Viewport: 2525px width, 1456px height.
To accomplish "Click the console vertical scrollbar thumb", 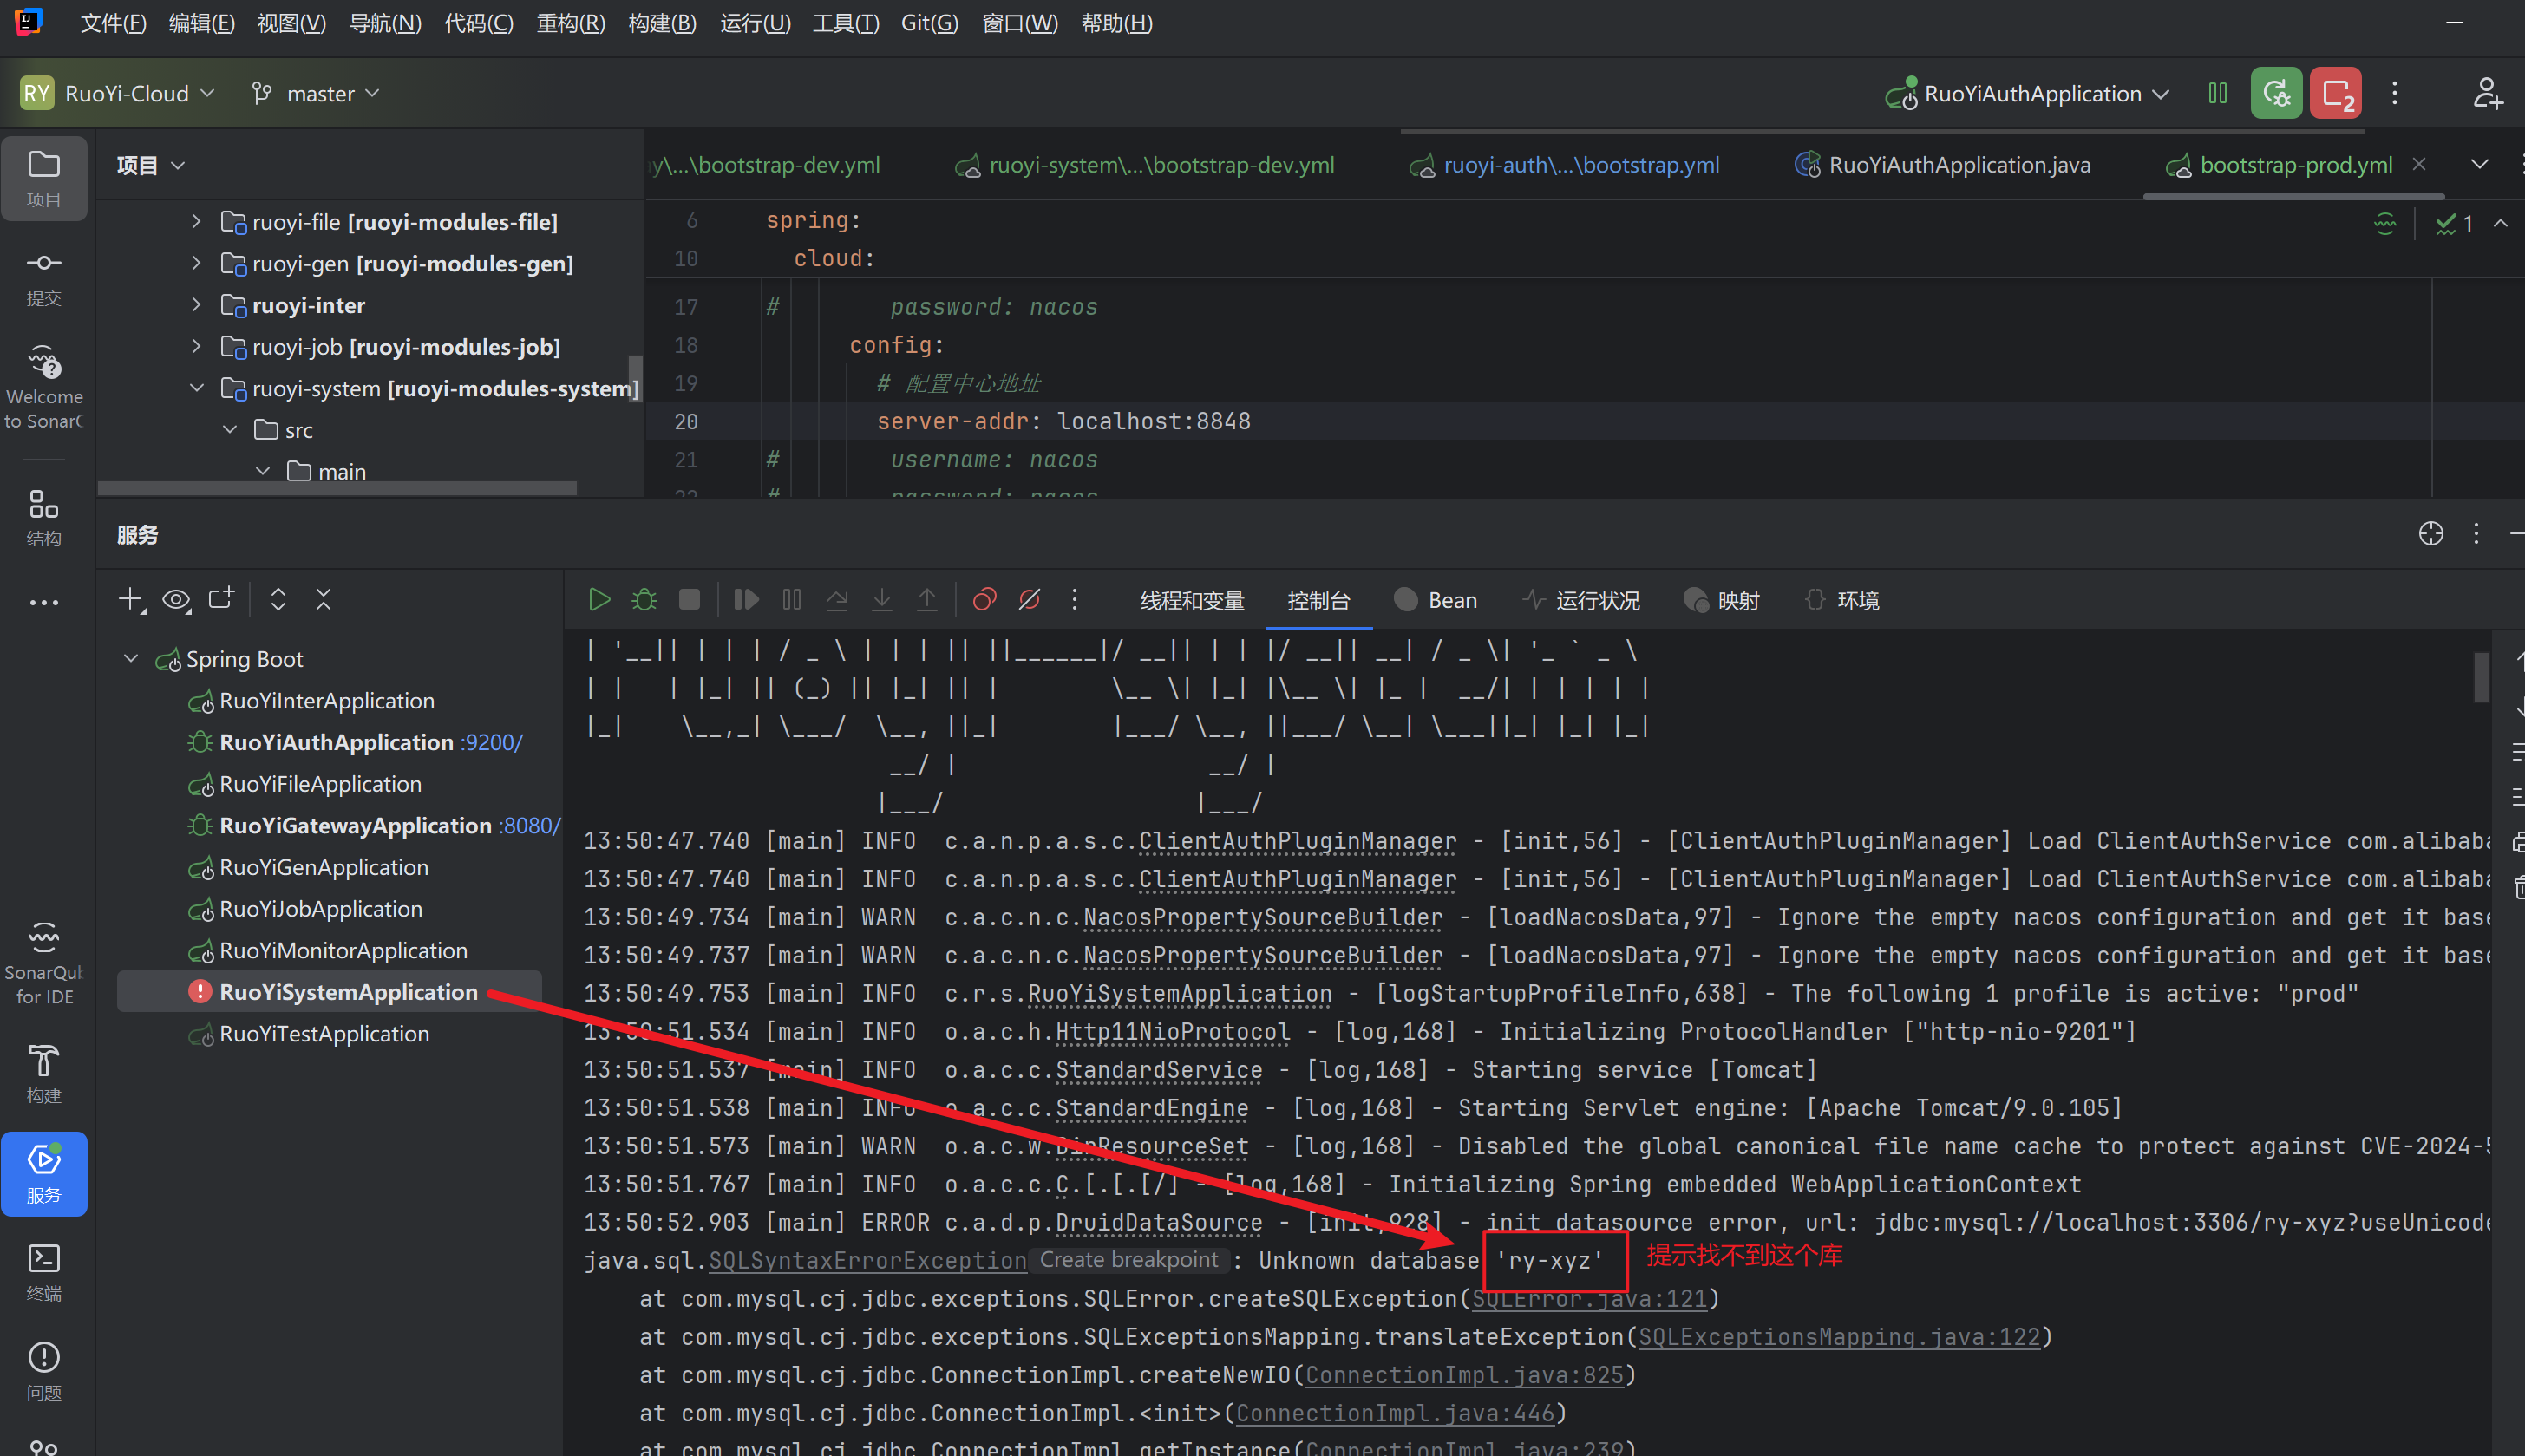I will [x=2480, y=677].
